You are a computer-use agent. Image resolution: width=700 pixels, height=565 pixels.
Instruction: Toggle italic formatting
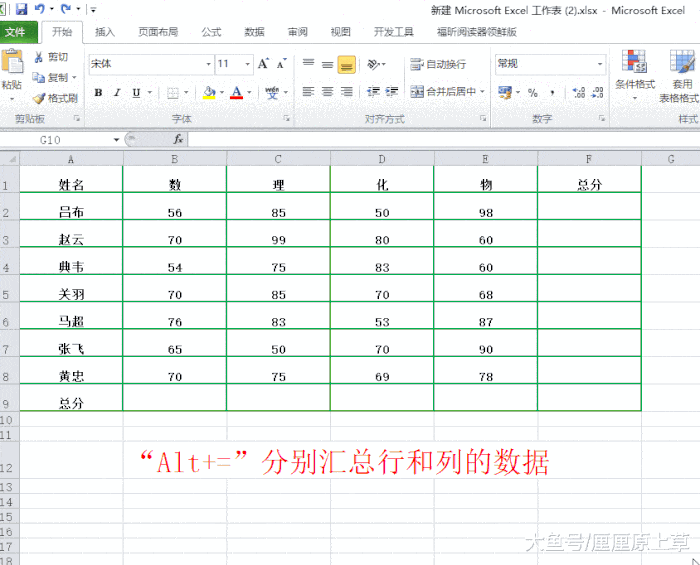(117, 92)
